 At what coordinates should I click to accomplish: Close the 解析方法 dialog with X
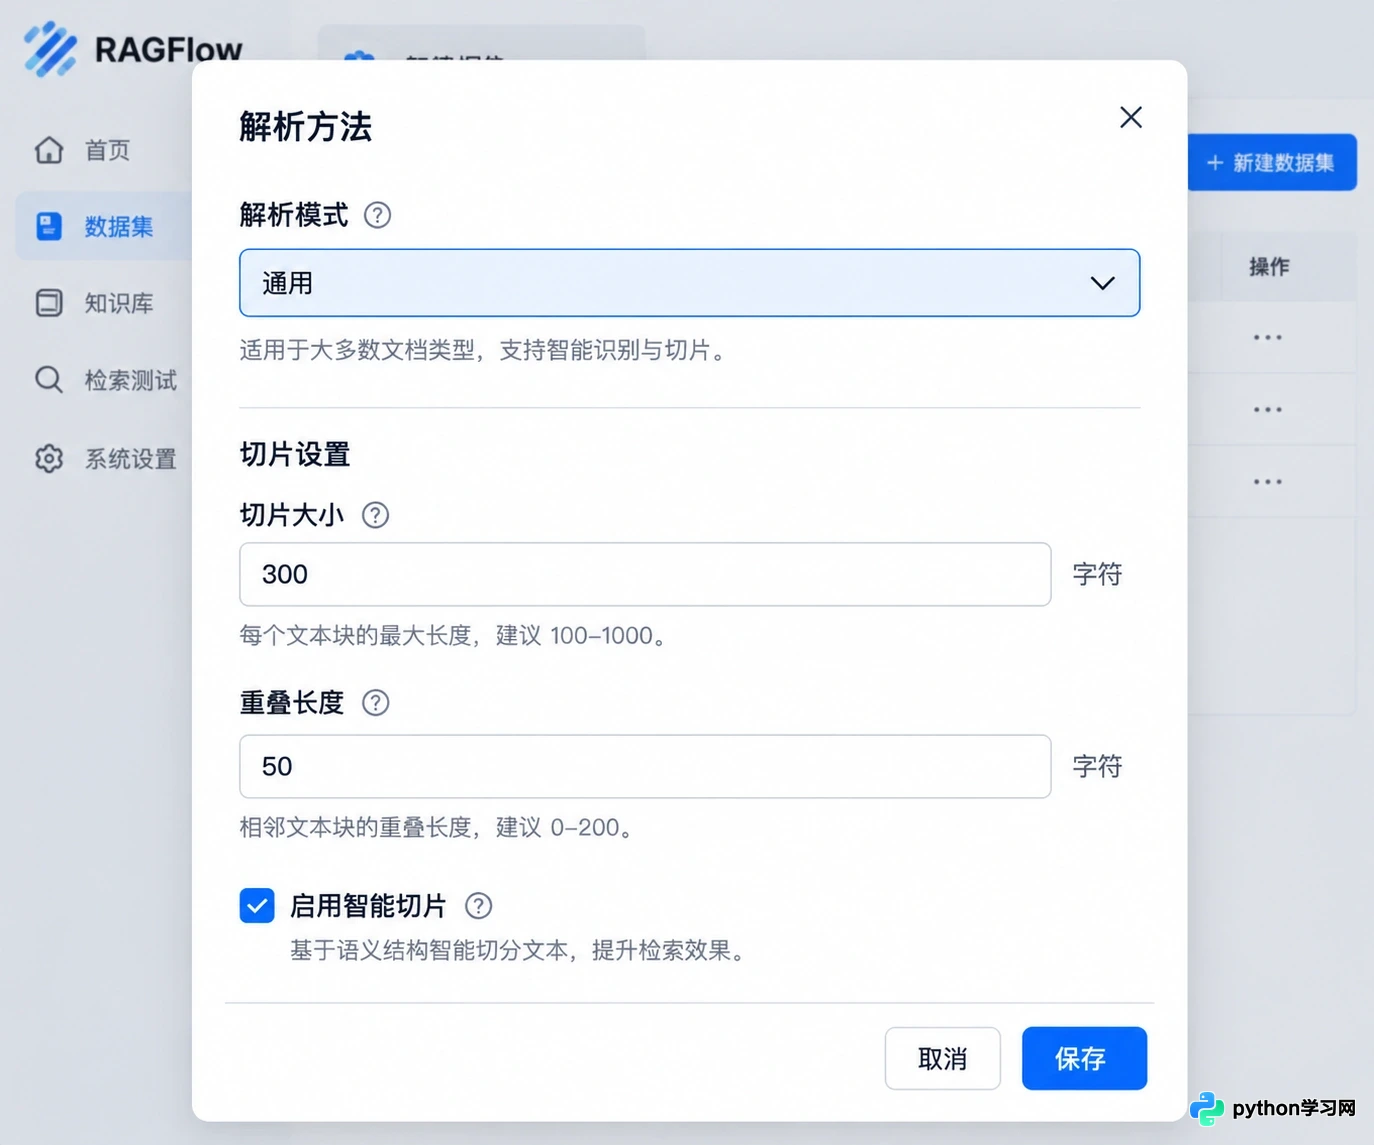tap(1131, 117)
